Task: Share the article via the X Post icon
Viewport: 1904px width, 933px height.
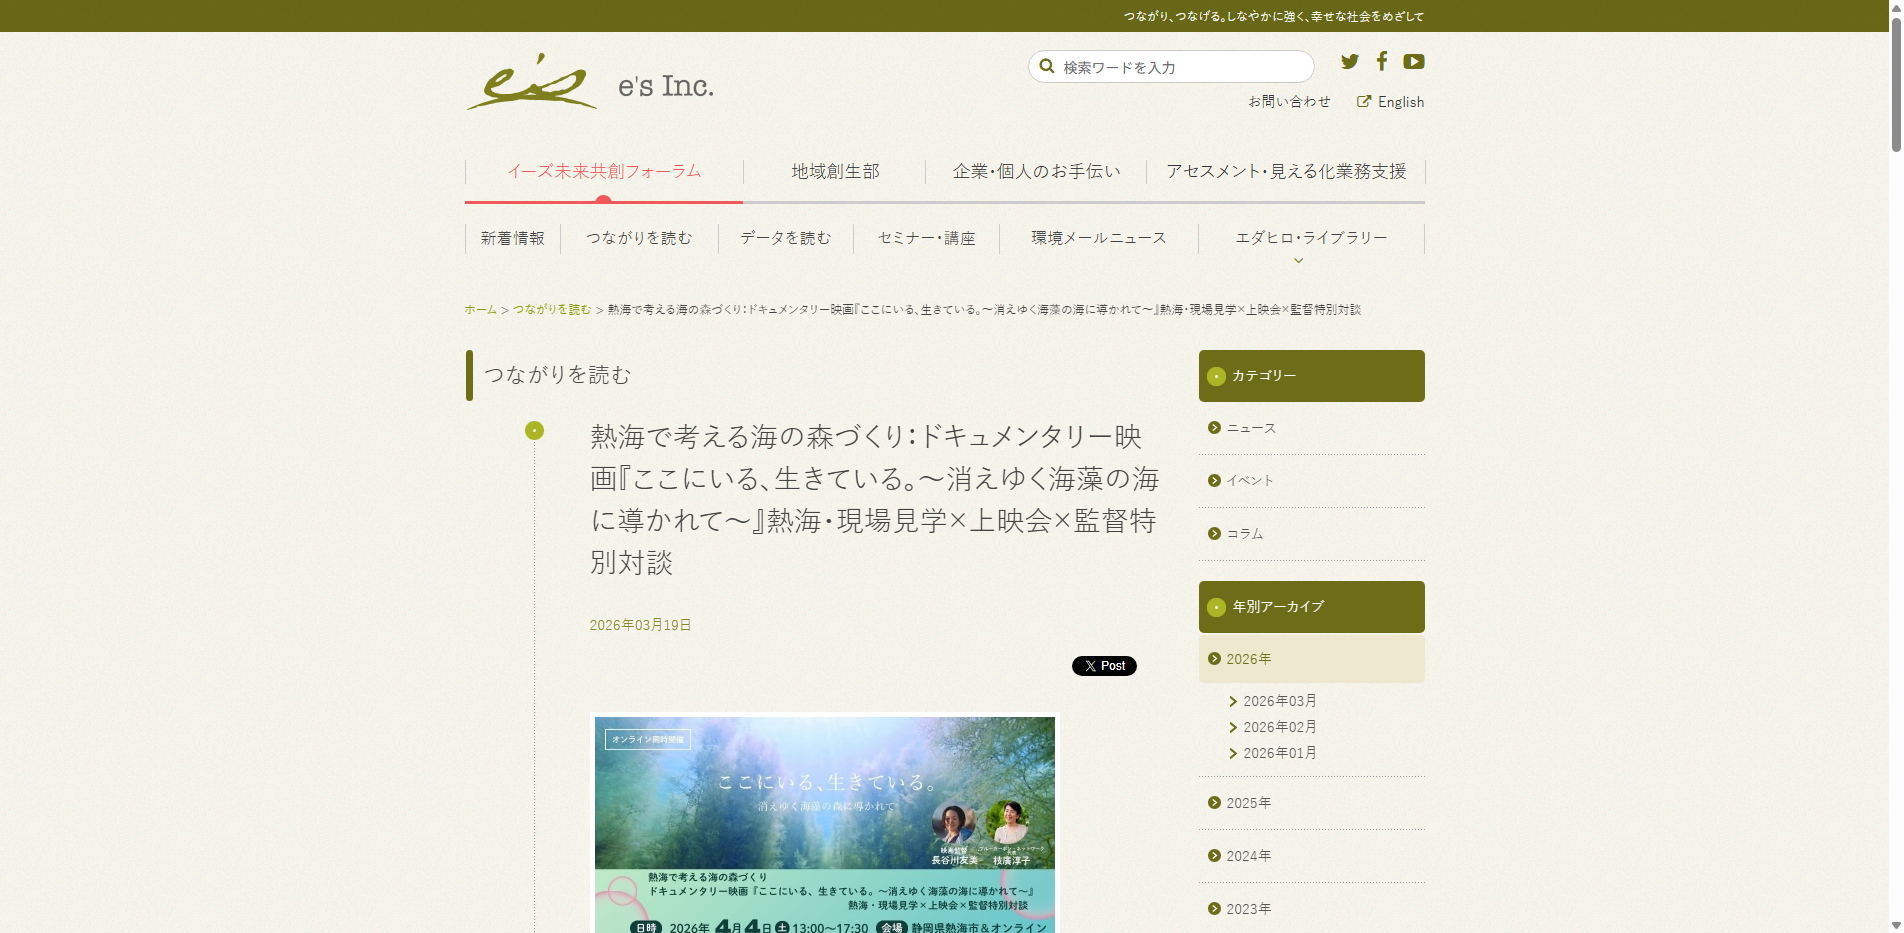Action: tap(1104, 665)
